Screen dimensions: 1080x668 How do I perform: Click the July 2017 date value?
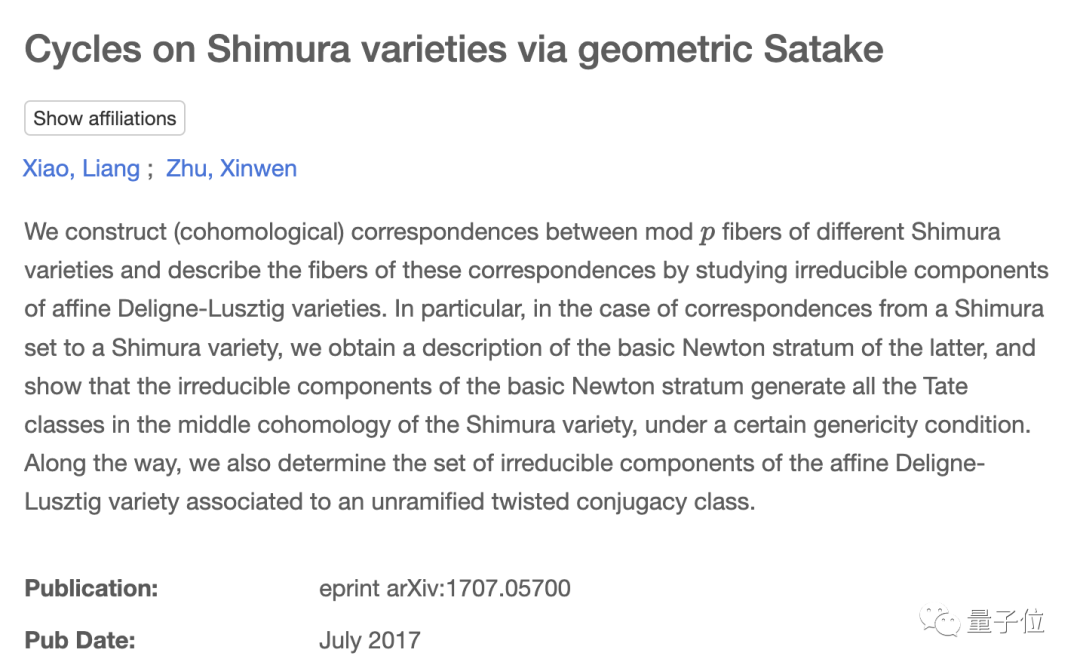pos(370,640)
